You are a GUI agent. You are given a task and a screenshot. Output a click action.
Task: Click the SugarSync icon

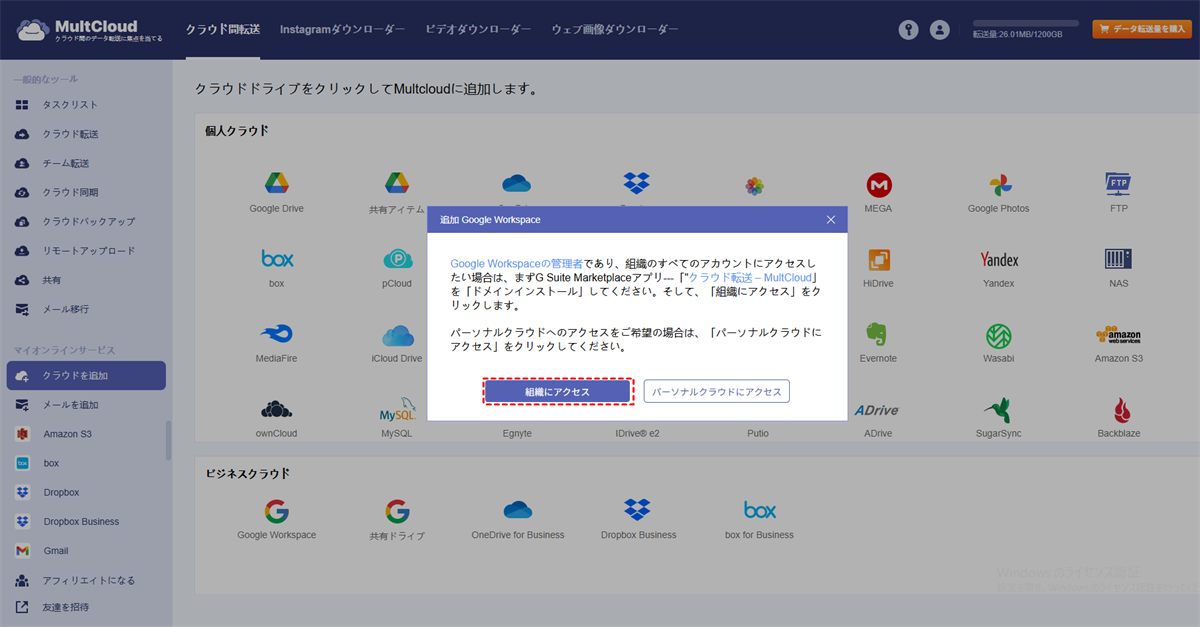(998, 409)
